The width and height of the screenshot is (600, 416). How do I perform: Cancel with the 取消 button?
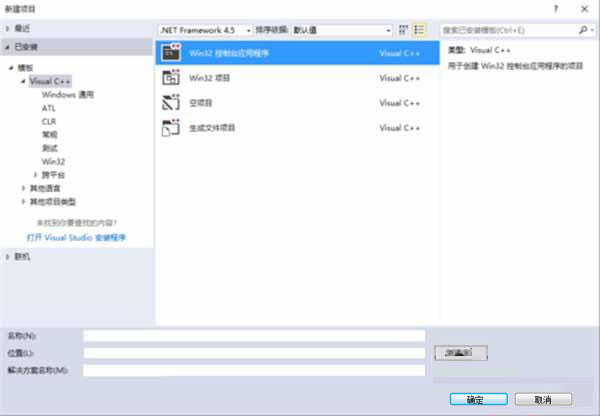tap(543, 400)
